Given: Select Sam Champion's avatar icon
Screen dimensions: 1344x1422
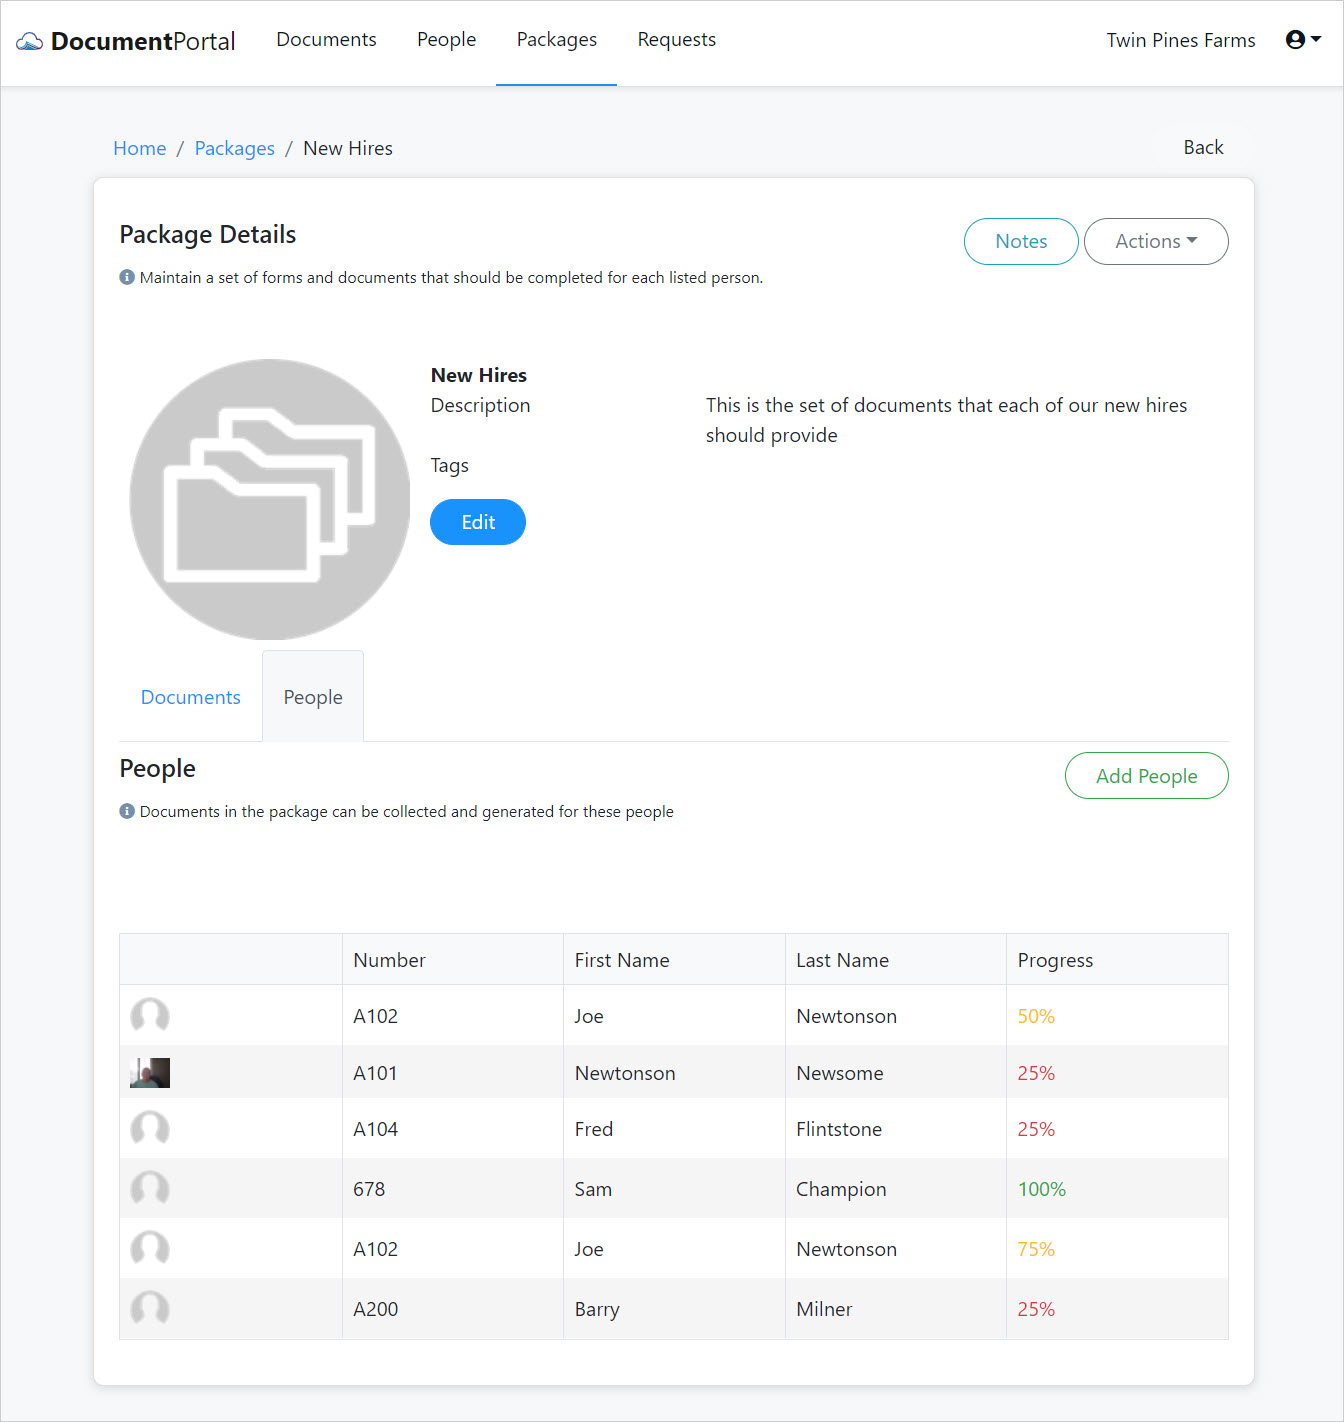Looking at the screenshot, I should [149, 1188].
